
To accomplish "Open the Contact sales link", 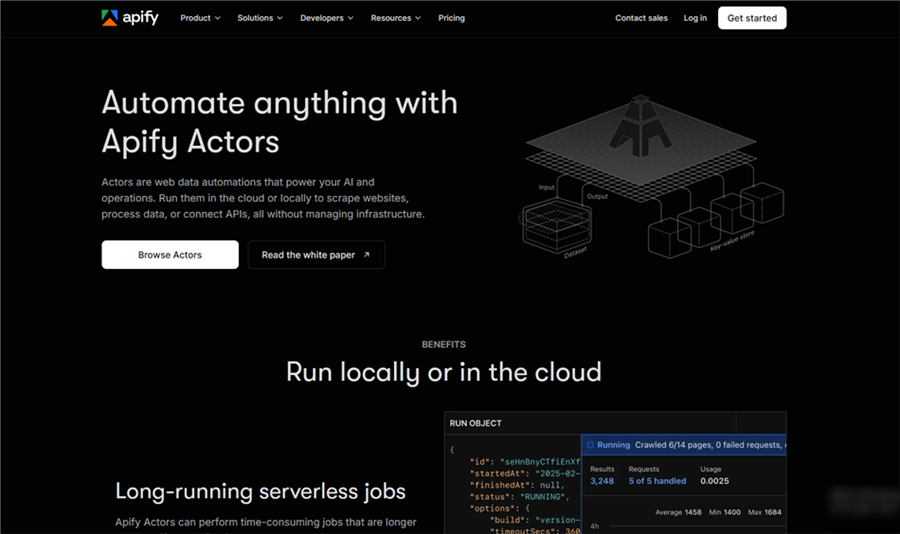I will (641, 18).
